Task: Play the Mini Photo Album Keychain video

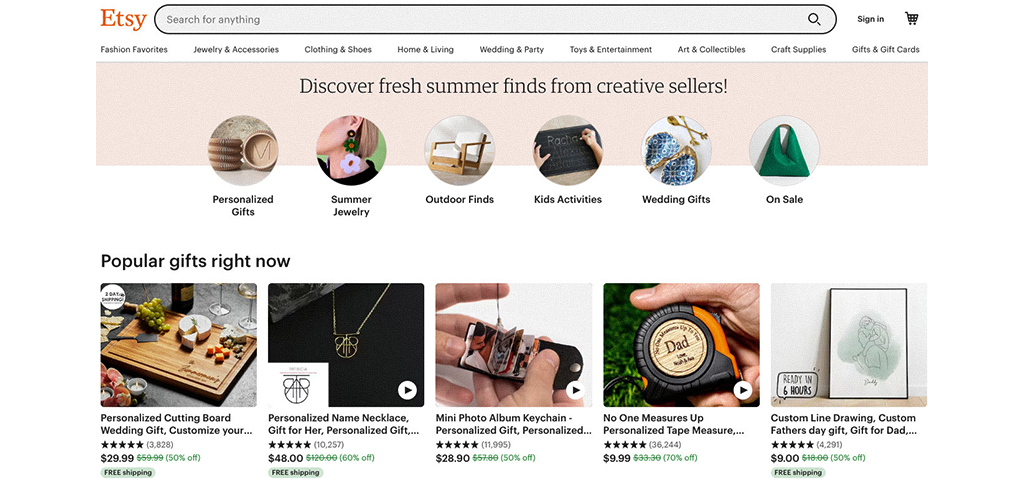Action: pos(575,390)
